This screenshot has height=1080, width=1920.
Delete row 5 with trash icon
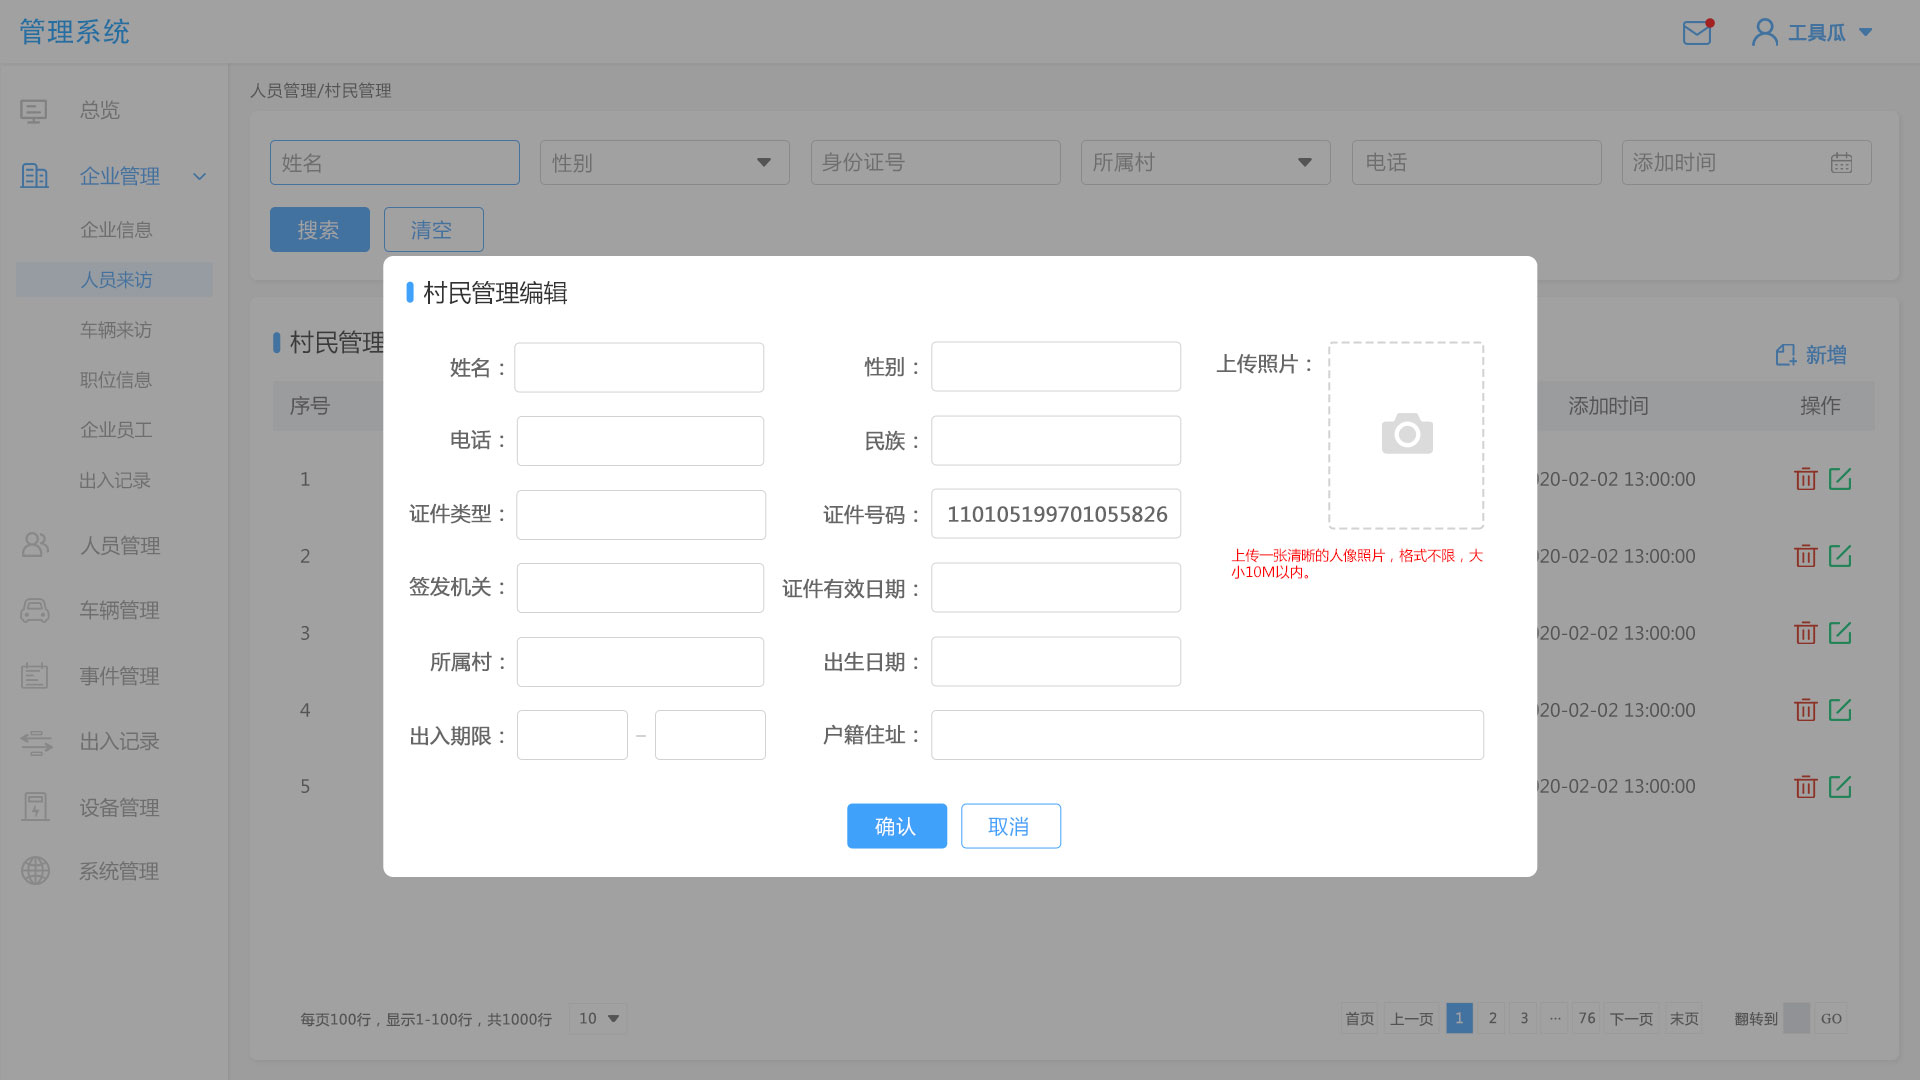point(1805,787)
